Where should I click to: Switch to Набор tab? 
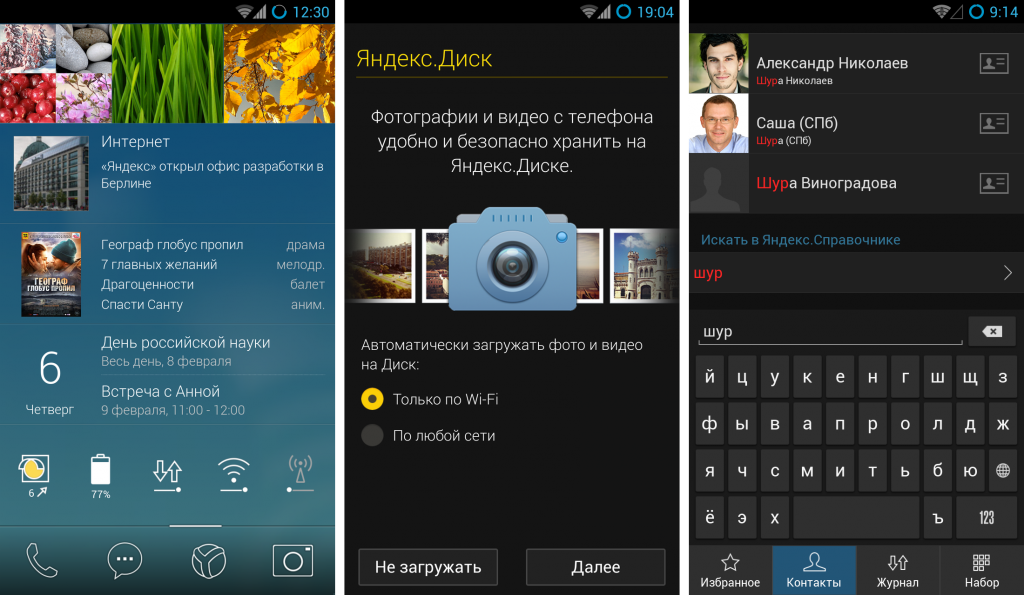click(982, 570)
